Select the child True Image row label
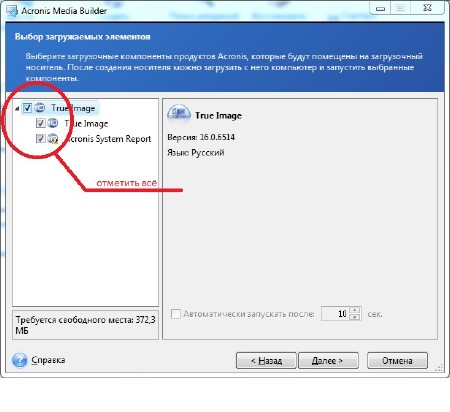 [86, 124]
